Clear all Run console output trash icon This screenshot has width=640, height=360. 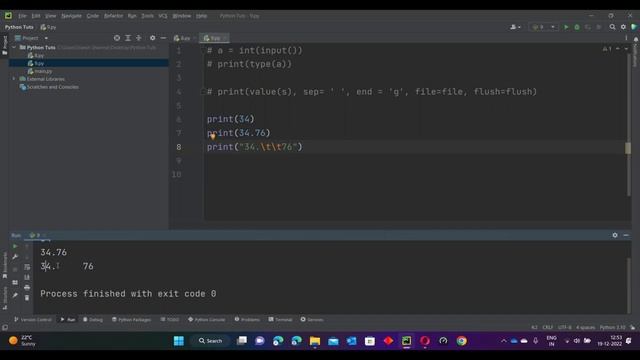[27, 298]
